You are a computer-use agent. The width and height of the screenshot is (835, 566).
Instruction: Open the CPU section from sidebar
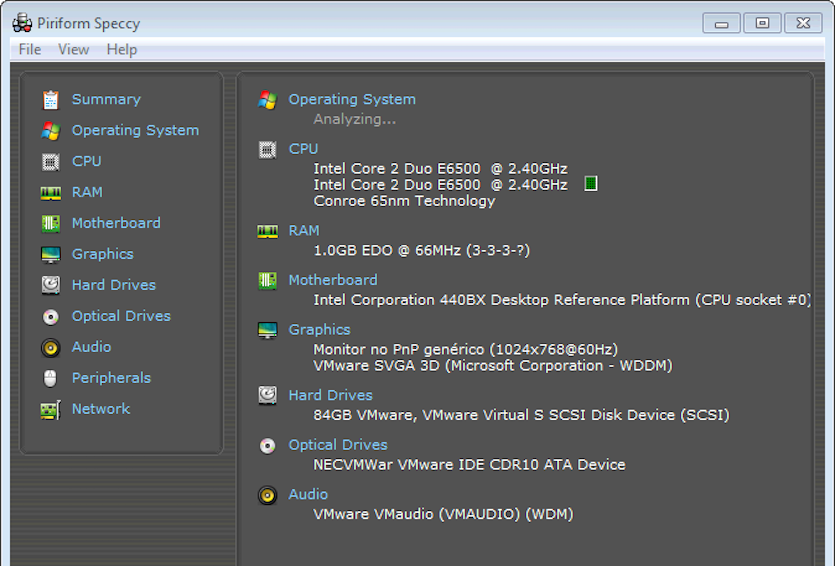tap(87, 161)
